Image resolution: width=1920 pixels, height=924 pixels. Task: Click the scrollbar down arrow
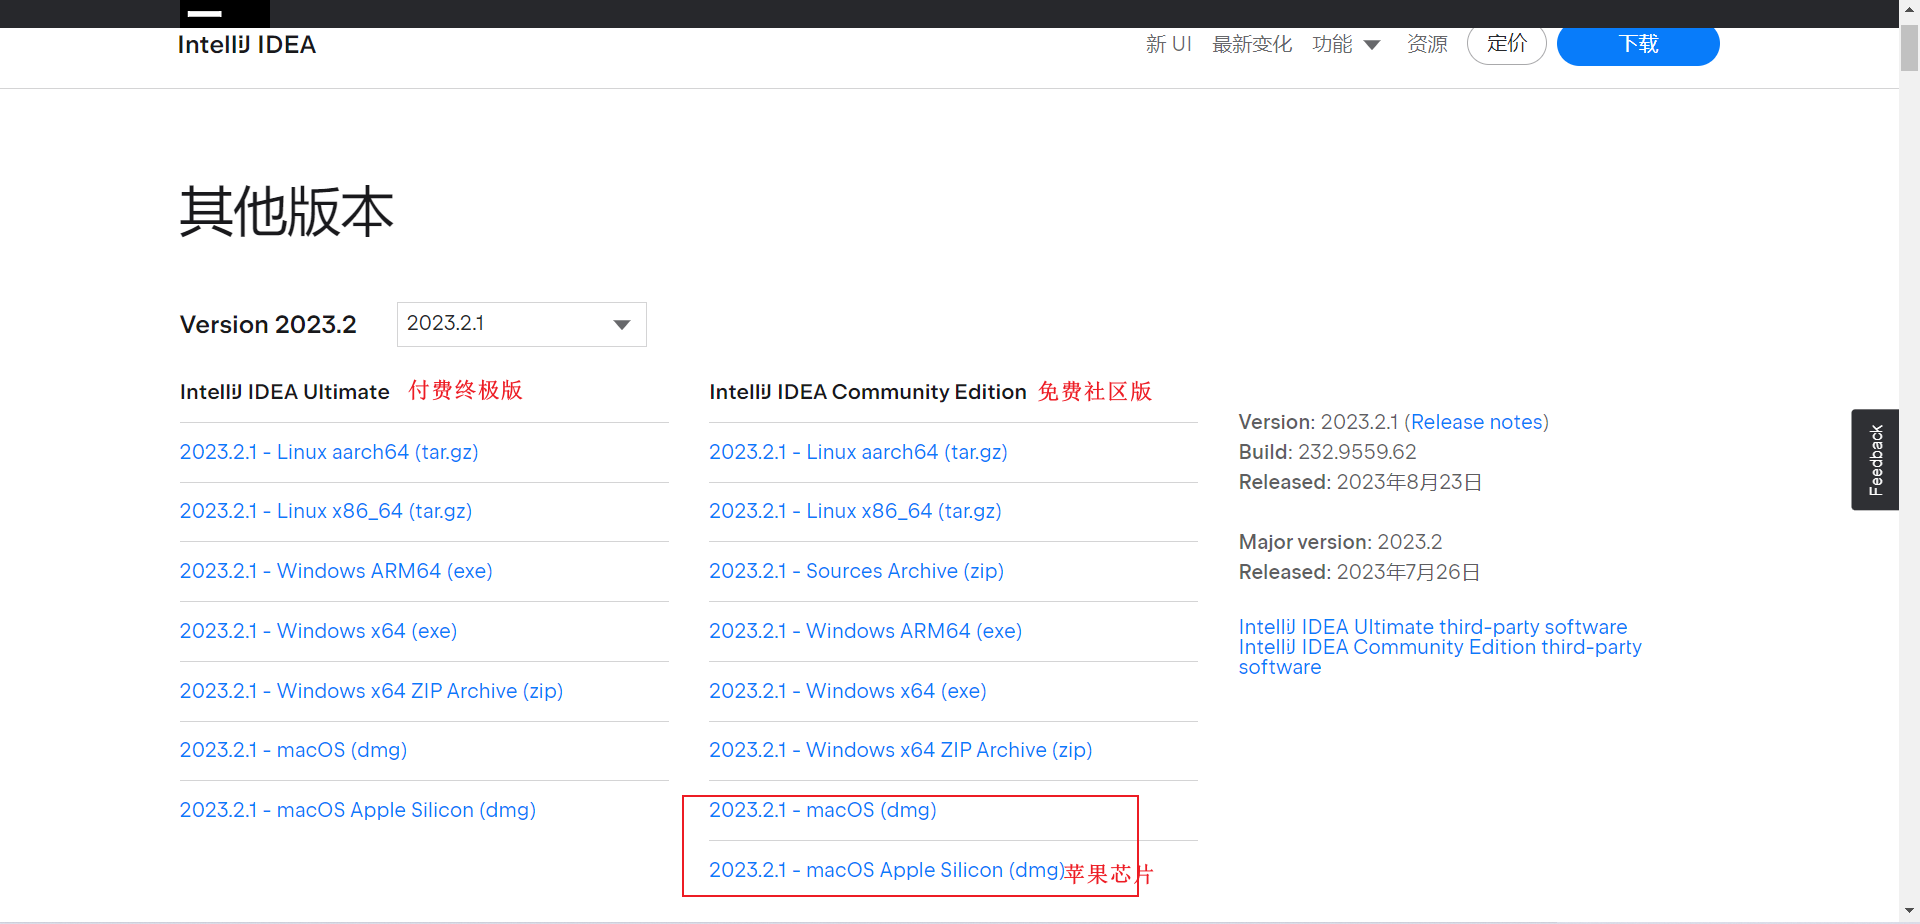pos(1909,913)
